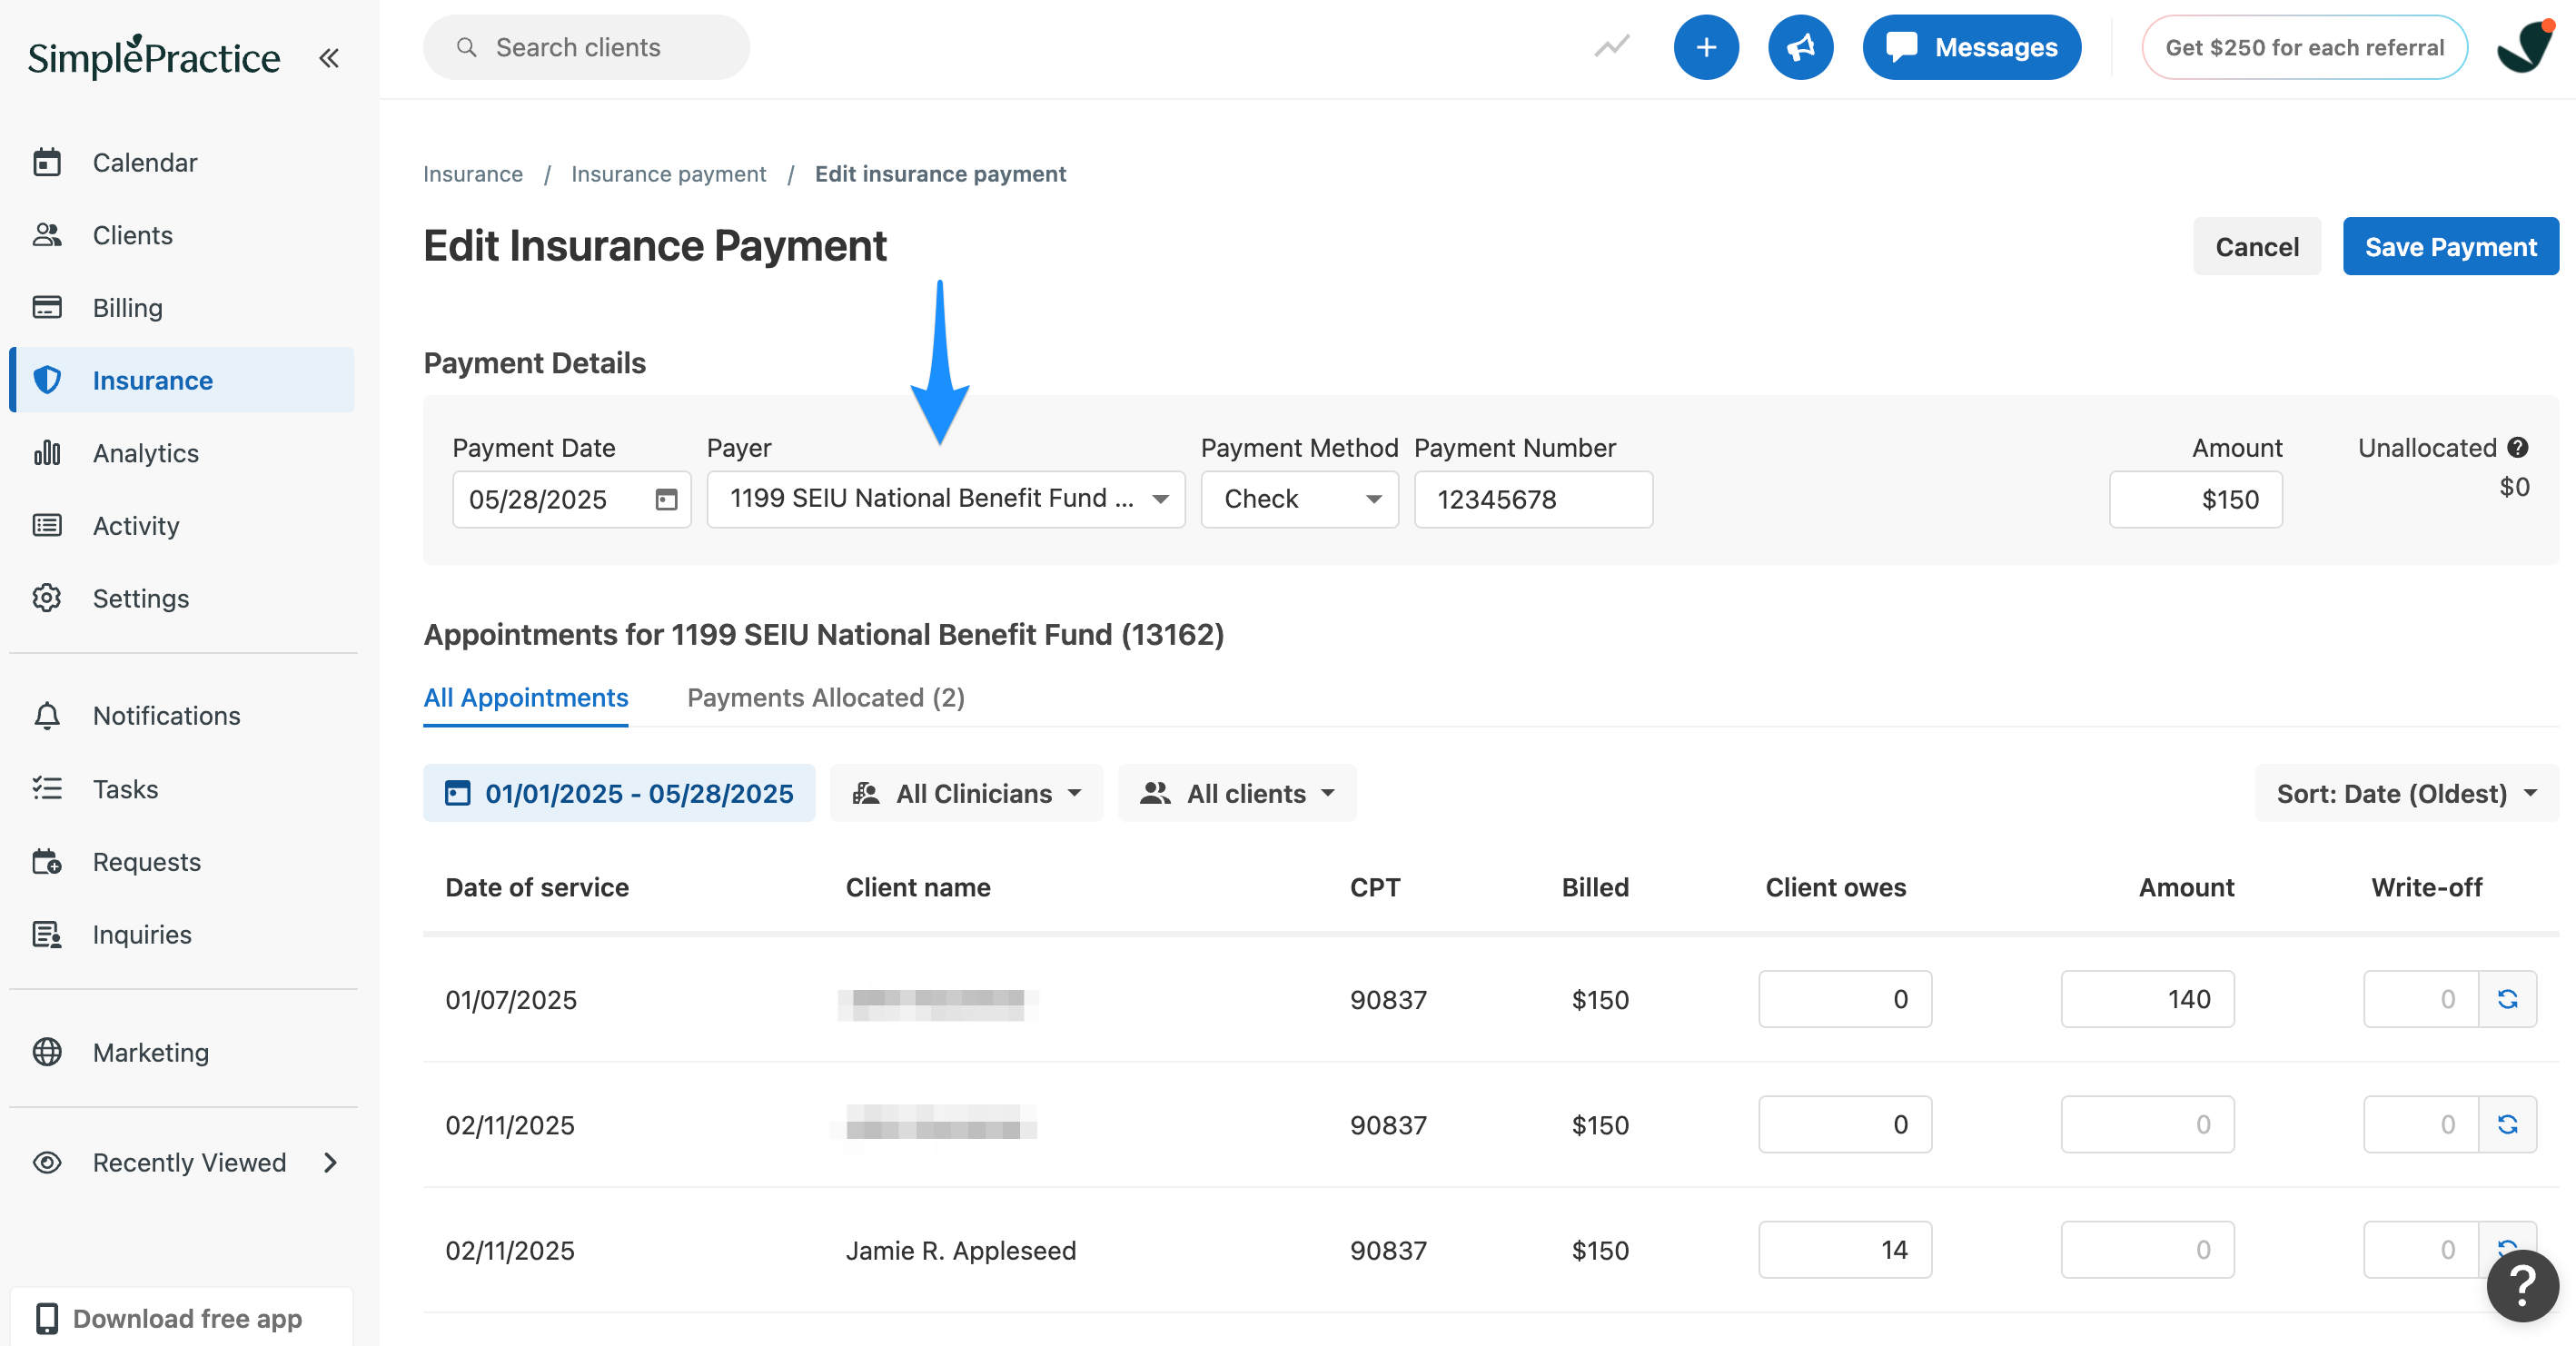
Task: Click the Unallocated help question-mark icon
Action: coord(2518,447)
